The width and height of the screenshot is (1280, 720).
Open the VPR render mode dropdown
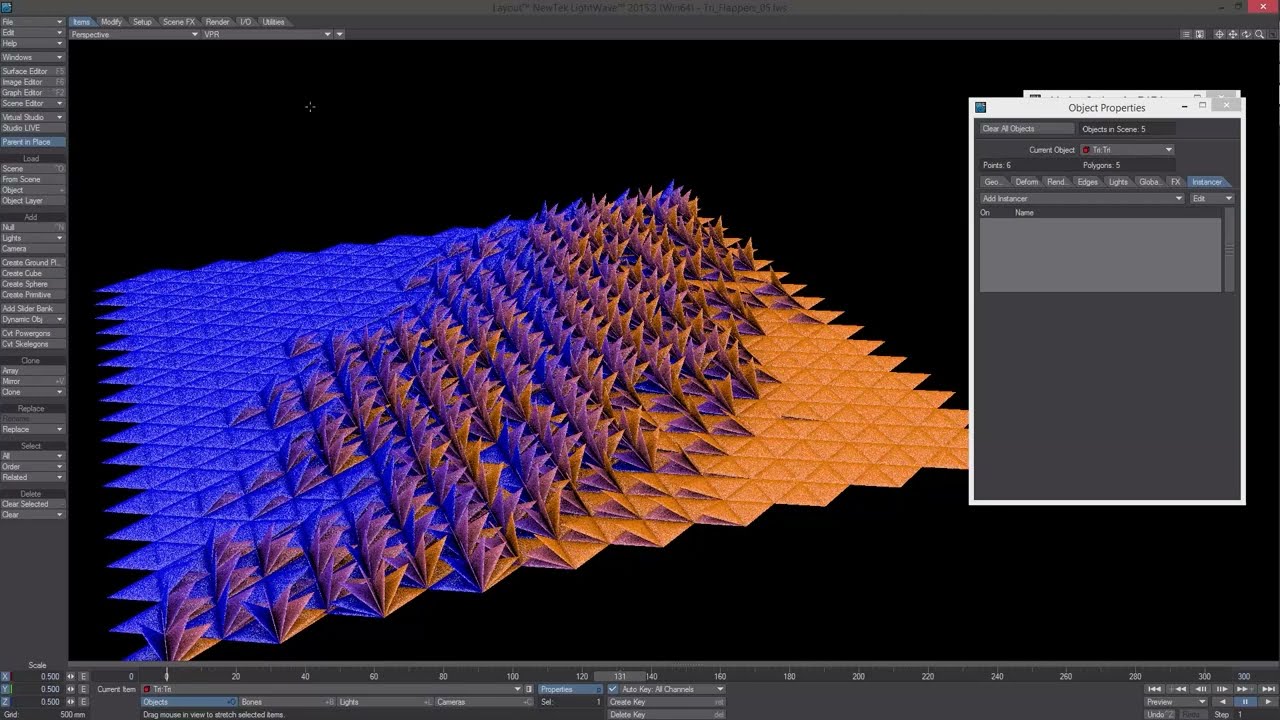pyautogui.click(x=267, y=34)
